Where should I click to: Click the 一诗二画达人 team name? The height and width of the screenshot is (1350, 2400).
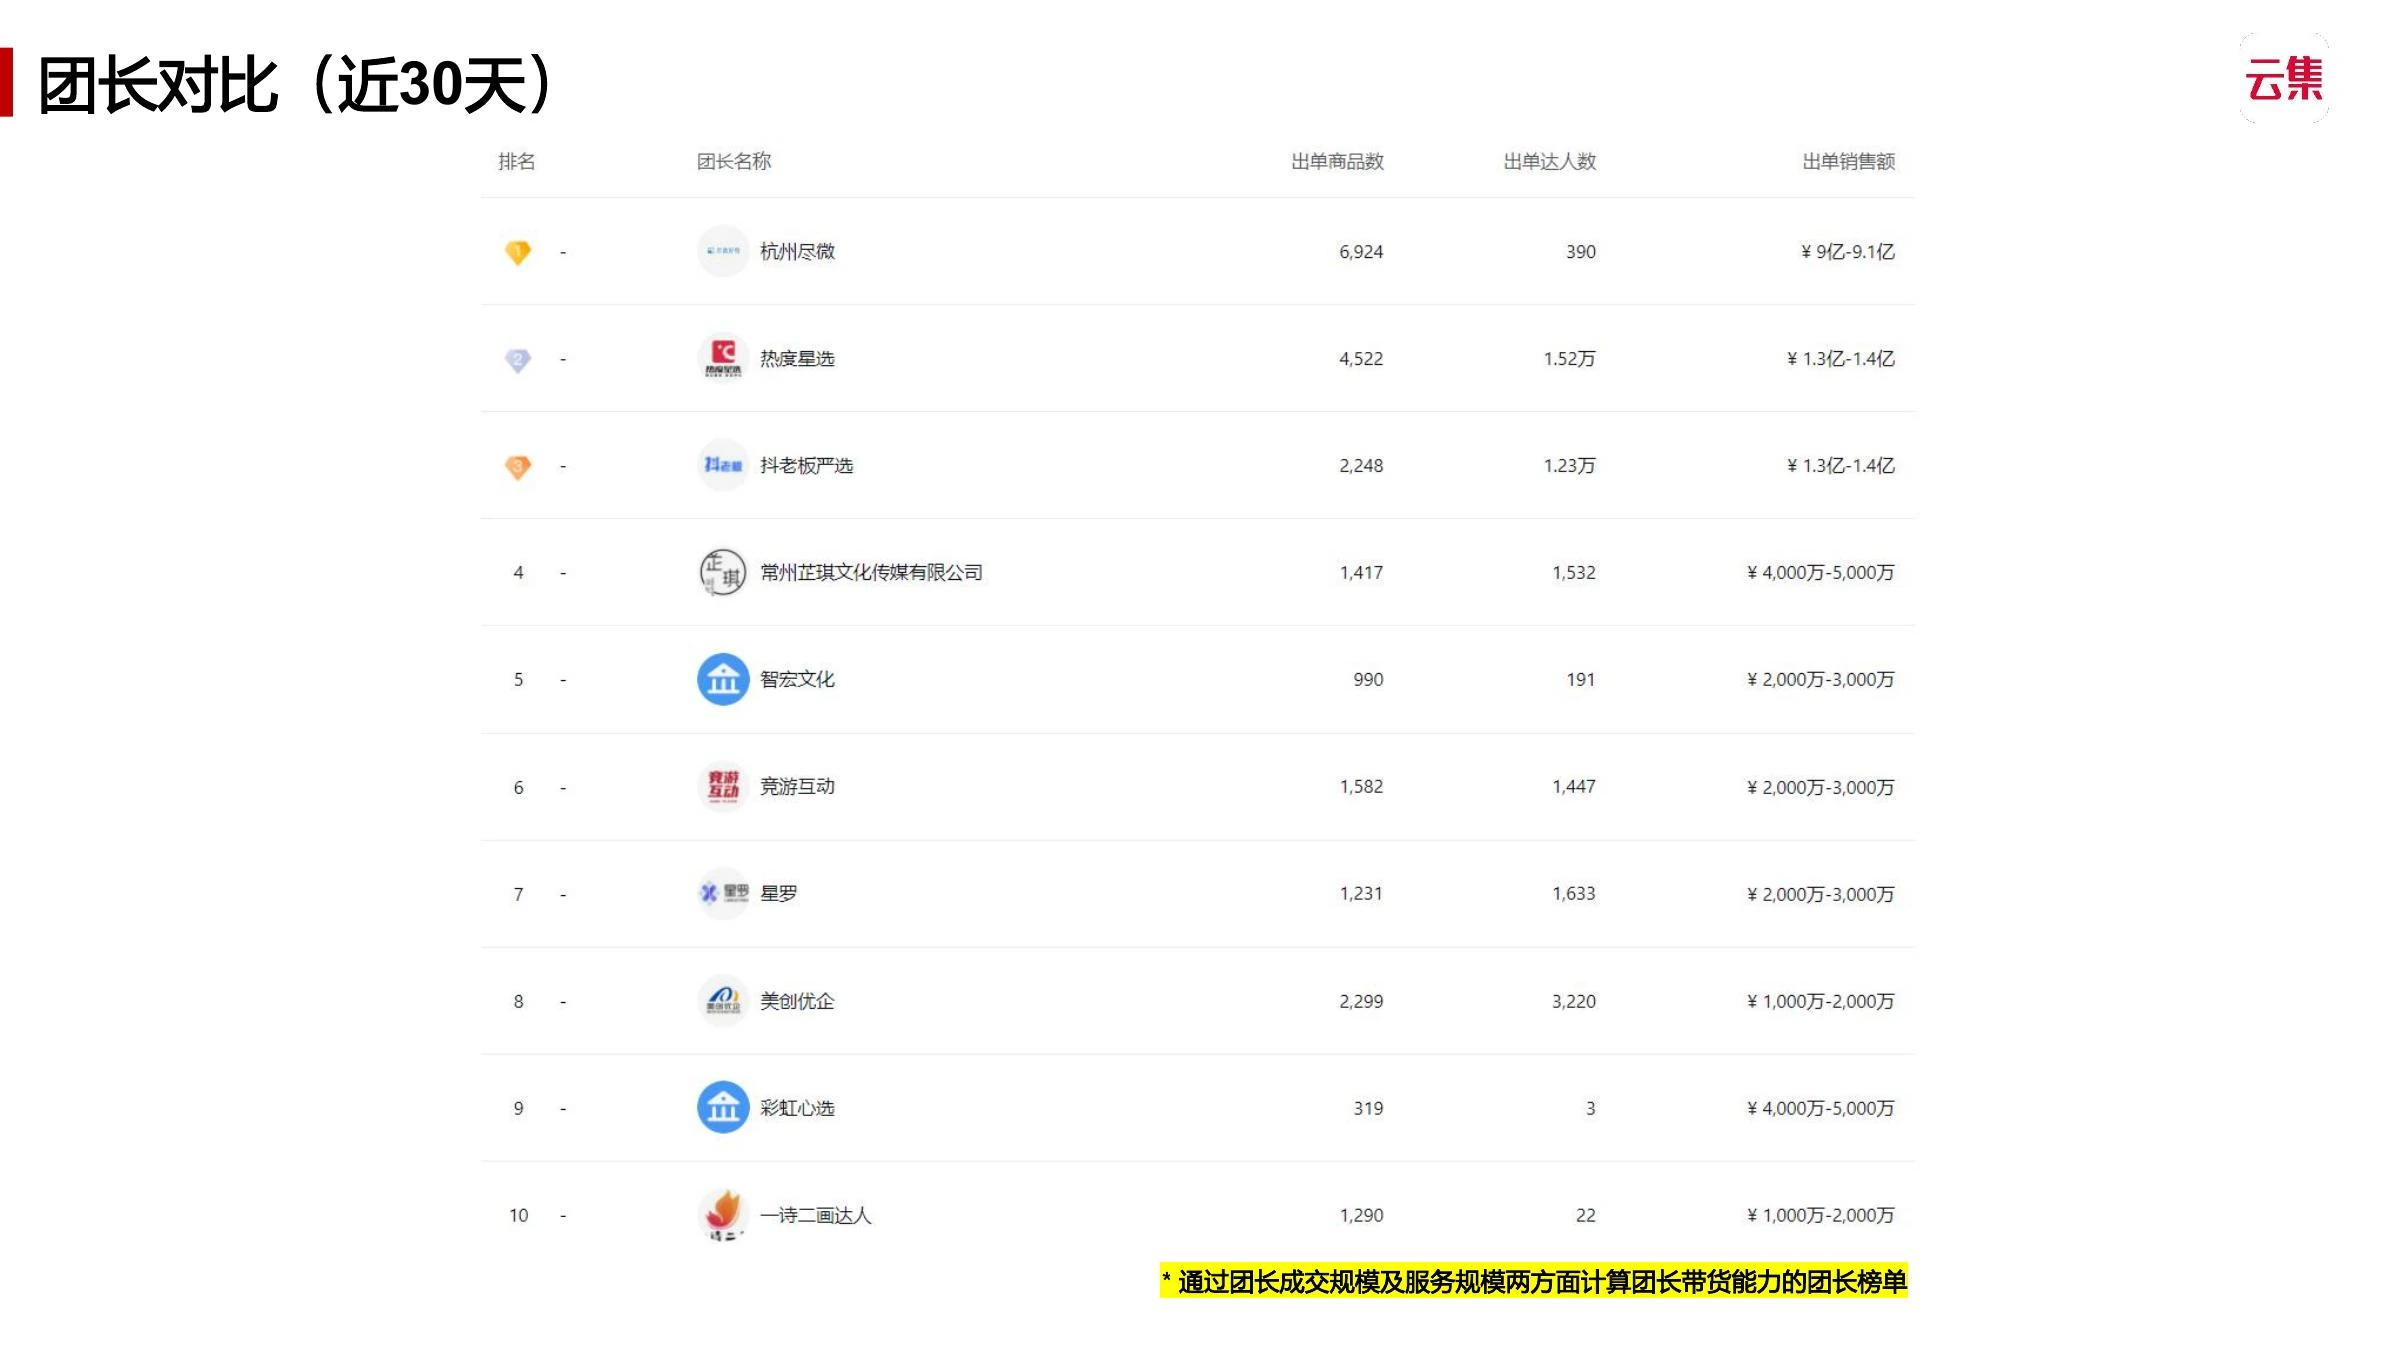[815, 1214]
